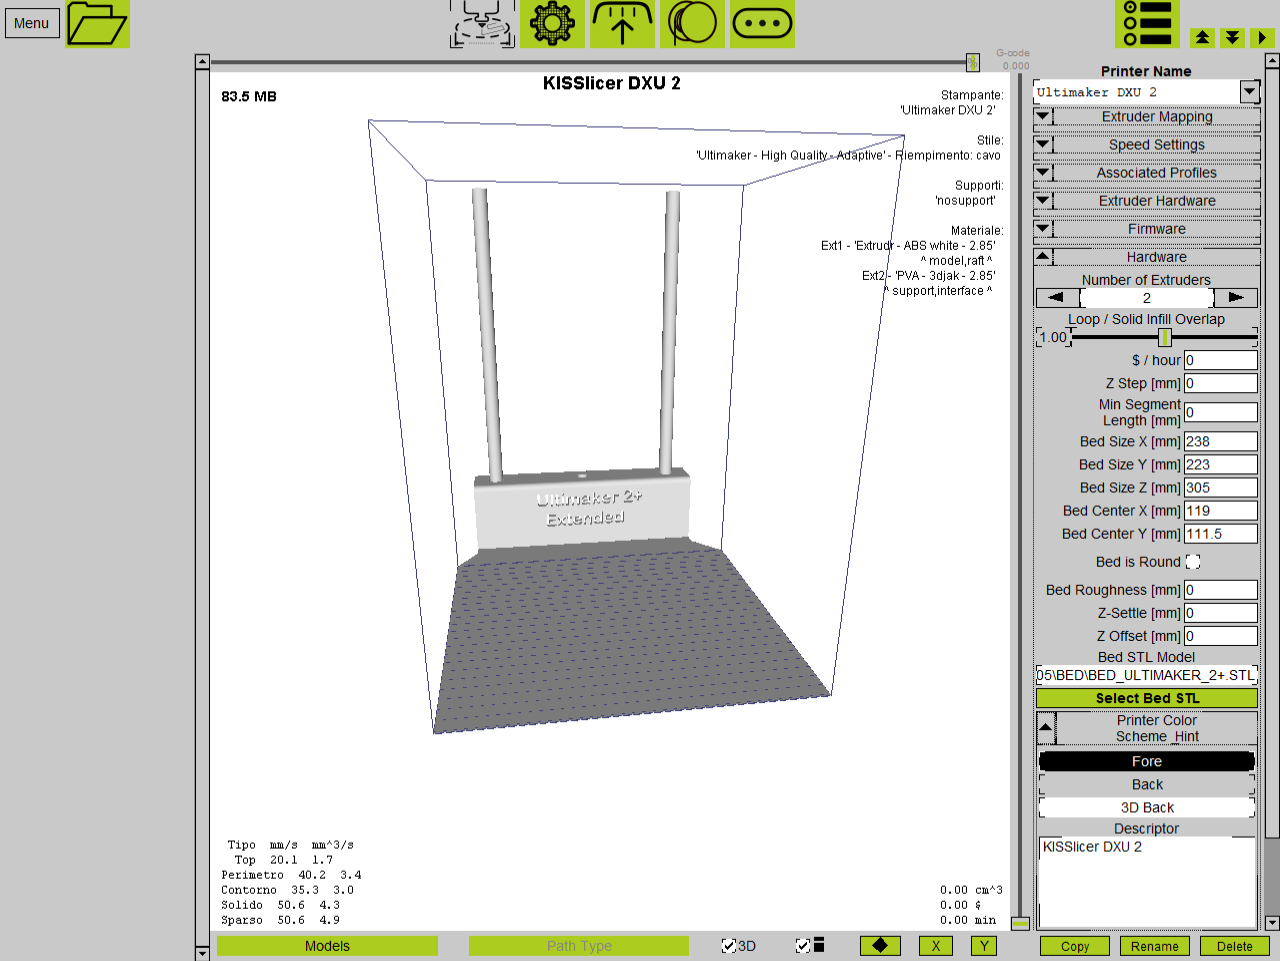
Task: Click the Loop / Solid Infill Overlap slider
Action: coord(1165,337)
